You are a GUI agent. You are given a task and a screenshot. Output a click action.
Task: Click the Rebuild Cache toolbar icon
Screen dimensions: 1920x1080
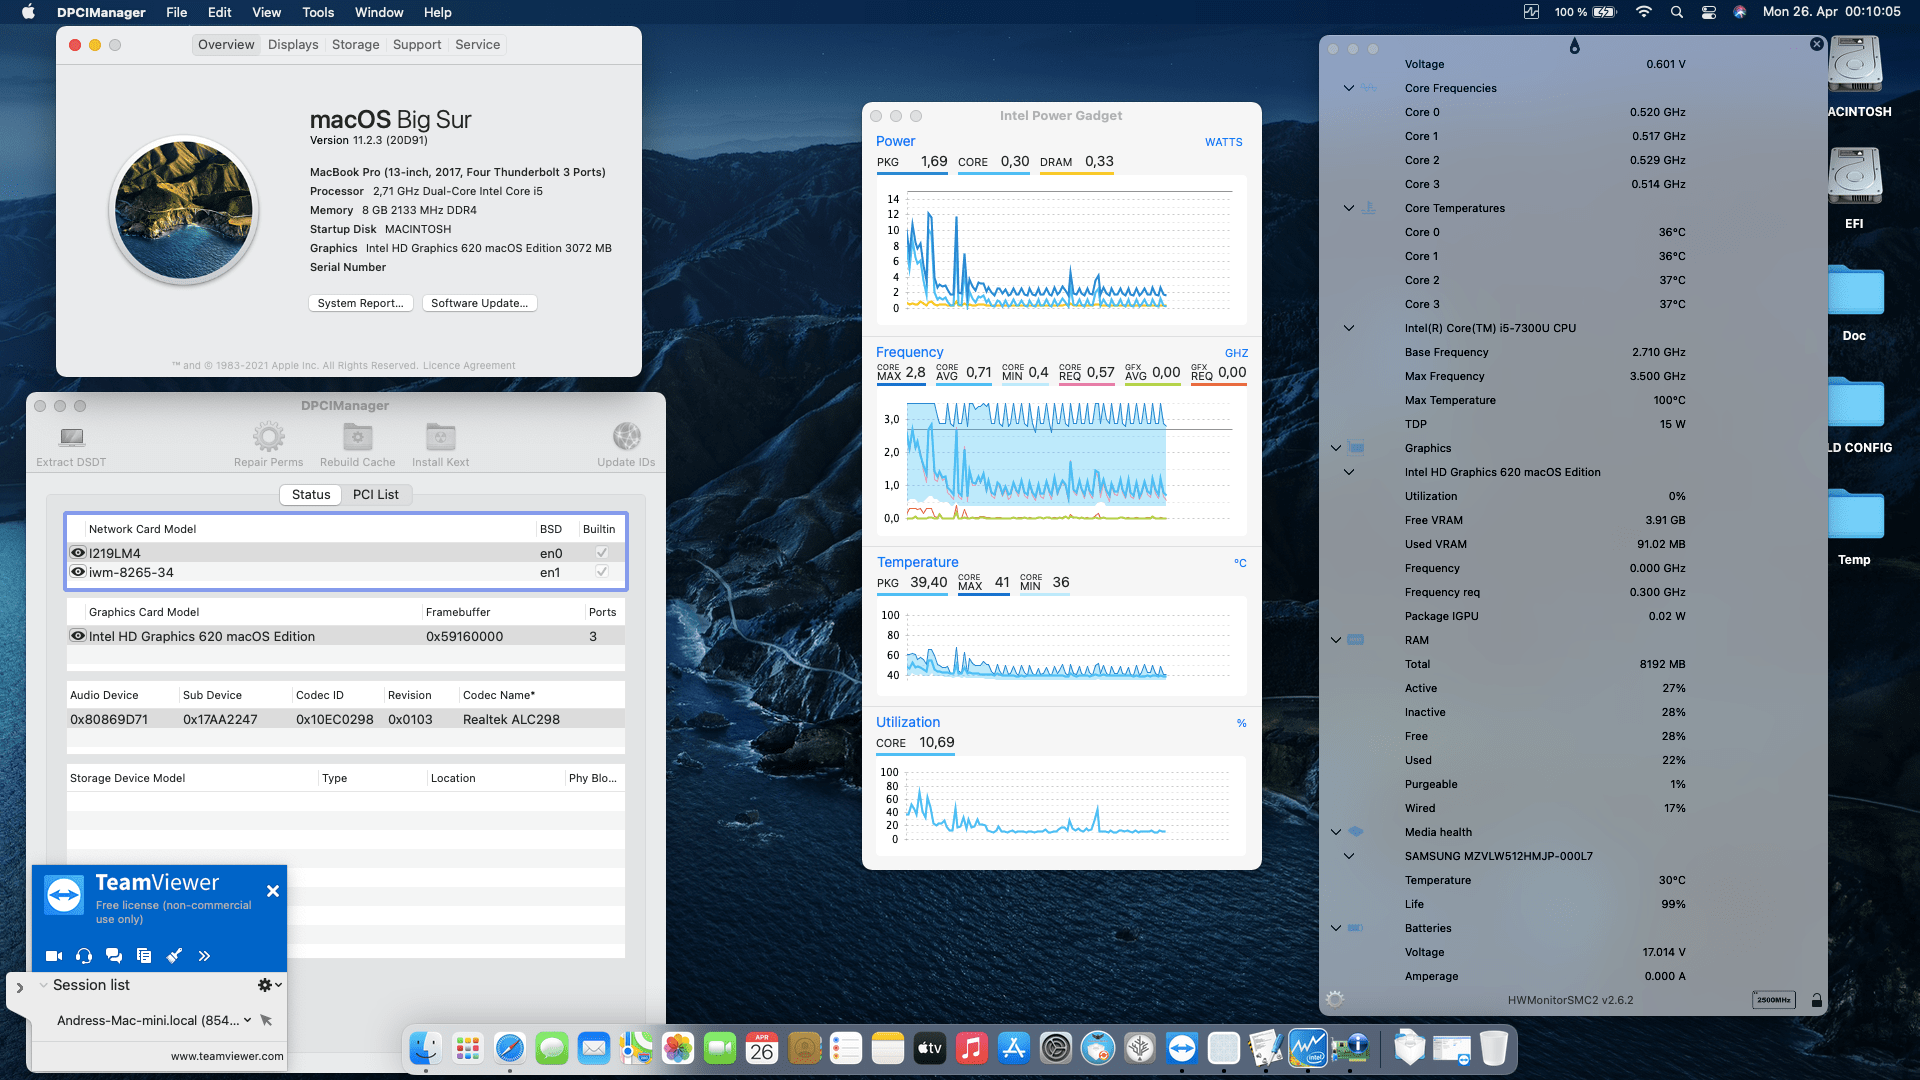tap(357, 444)
